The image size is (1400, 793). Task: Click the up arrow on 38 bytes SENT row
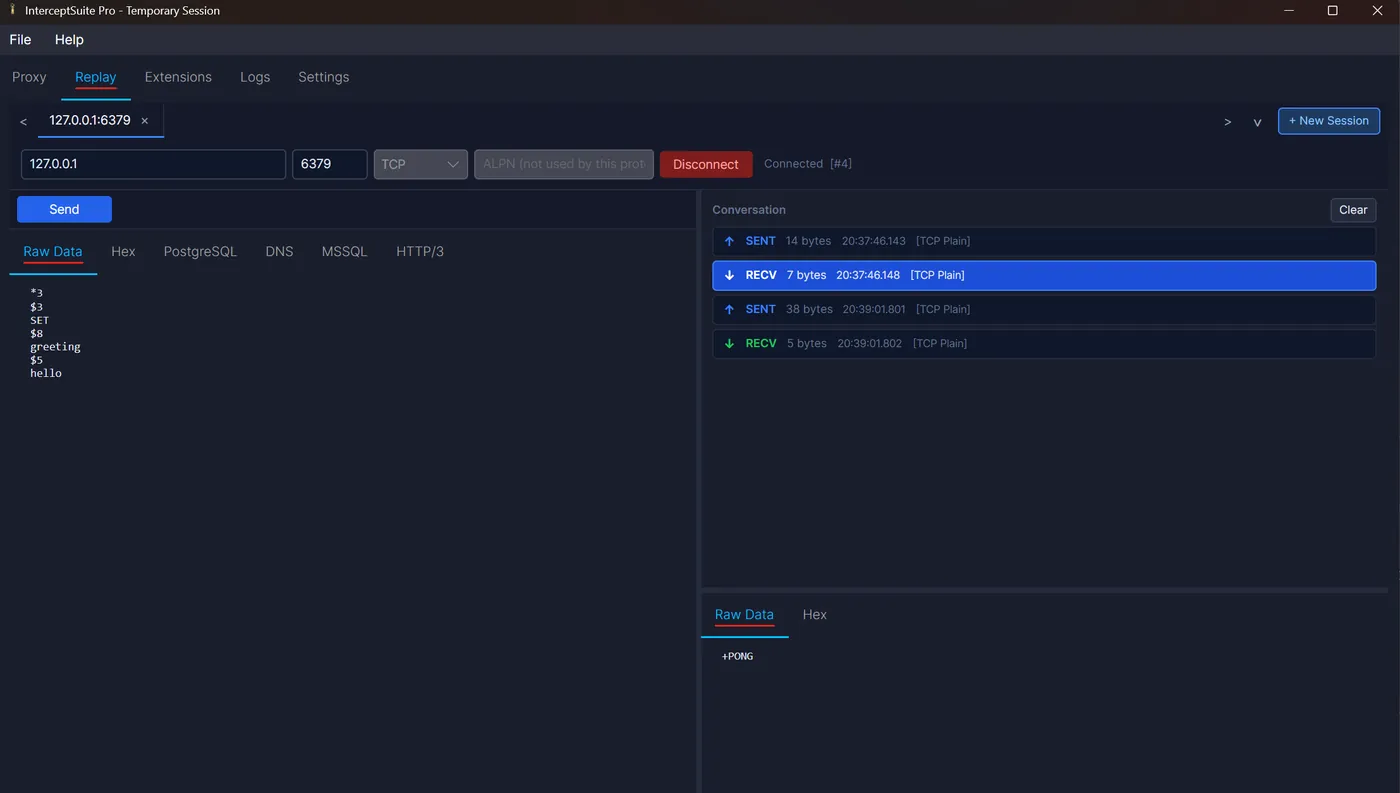[x=729, y=309]
